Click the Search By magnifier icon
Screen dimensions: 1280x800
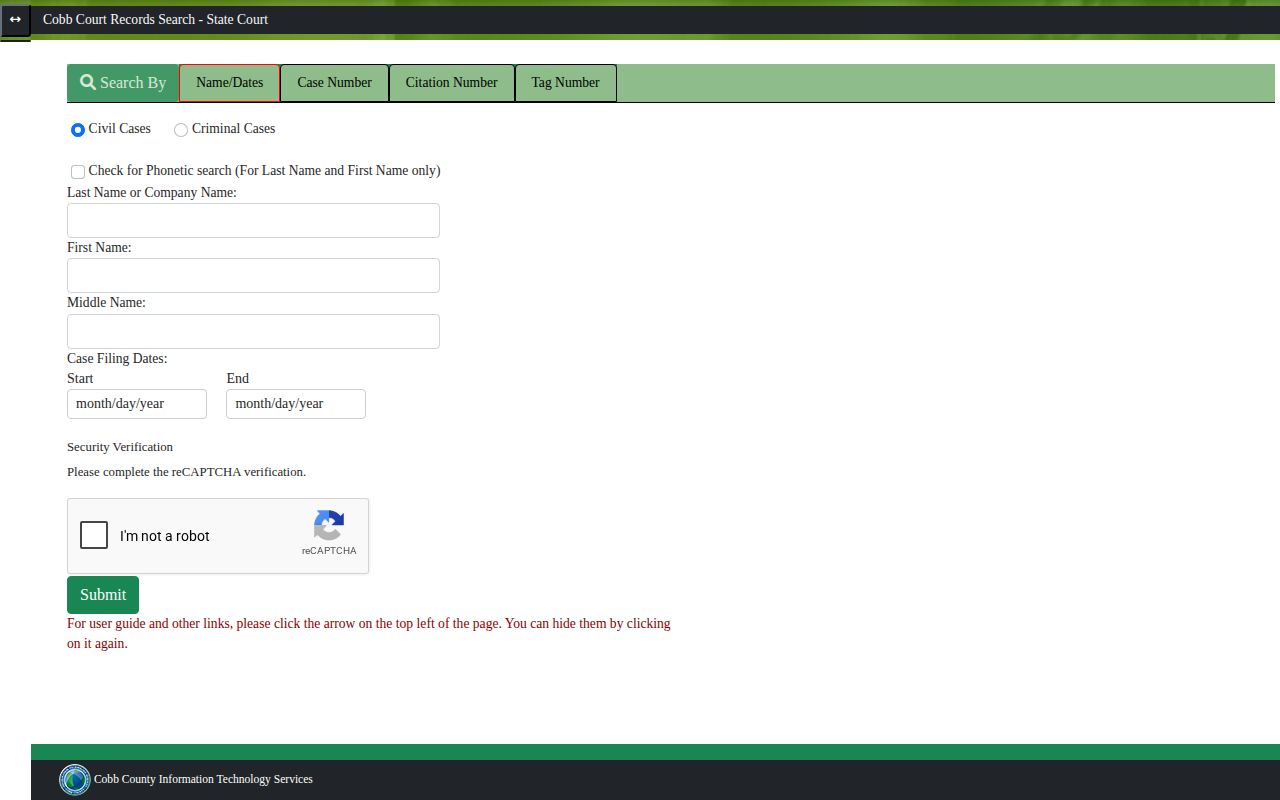(x=88, y=82)
